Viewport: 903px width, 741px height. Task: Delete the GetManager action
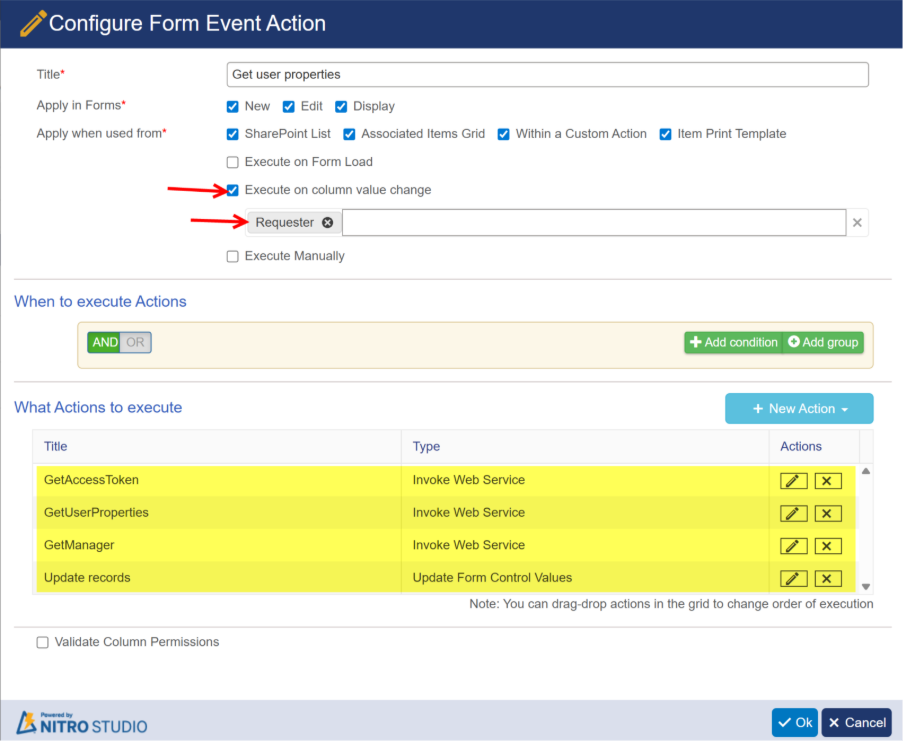click(x=827, y=546)
